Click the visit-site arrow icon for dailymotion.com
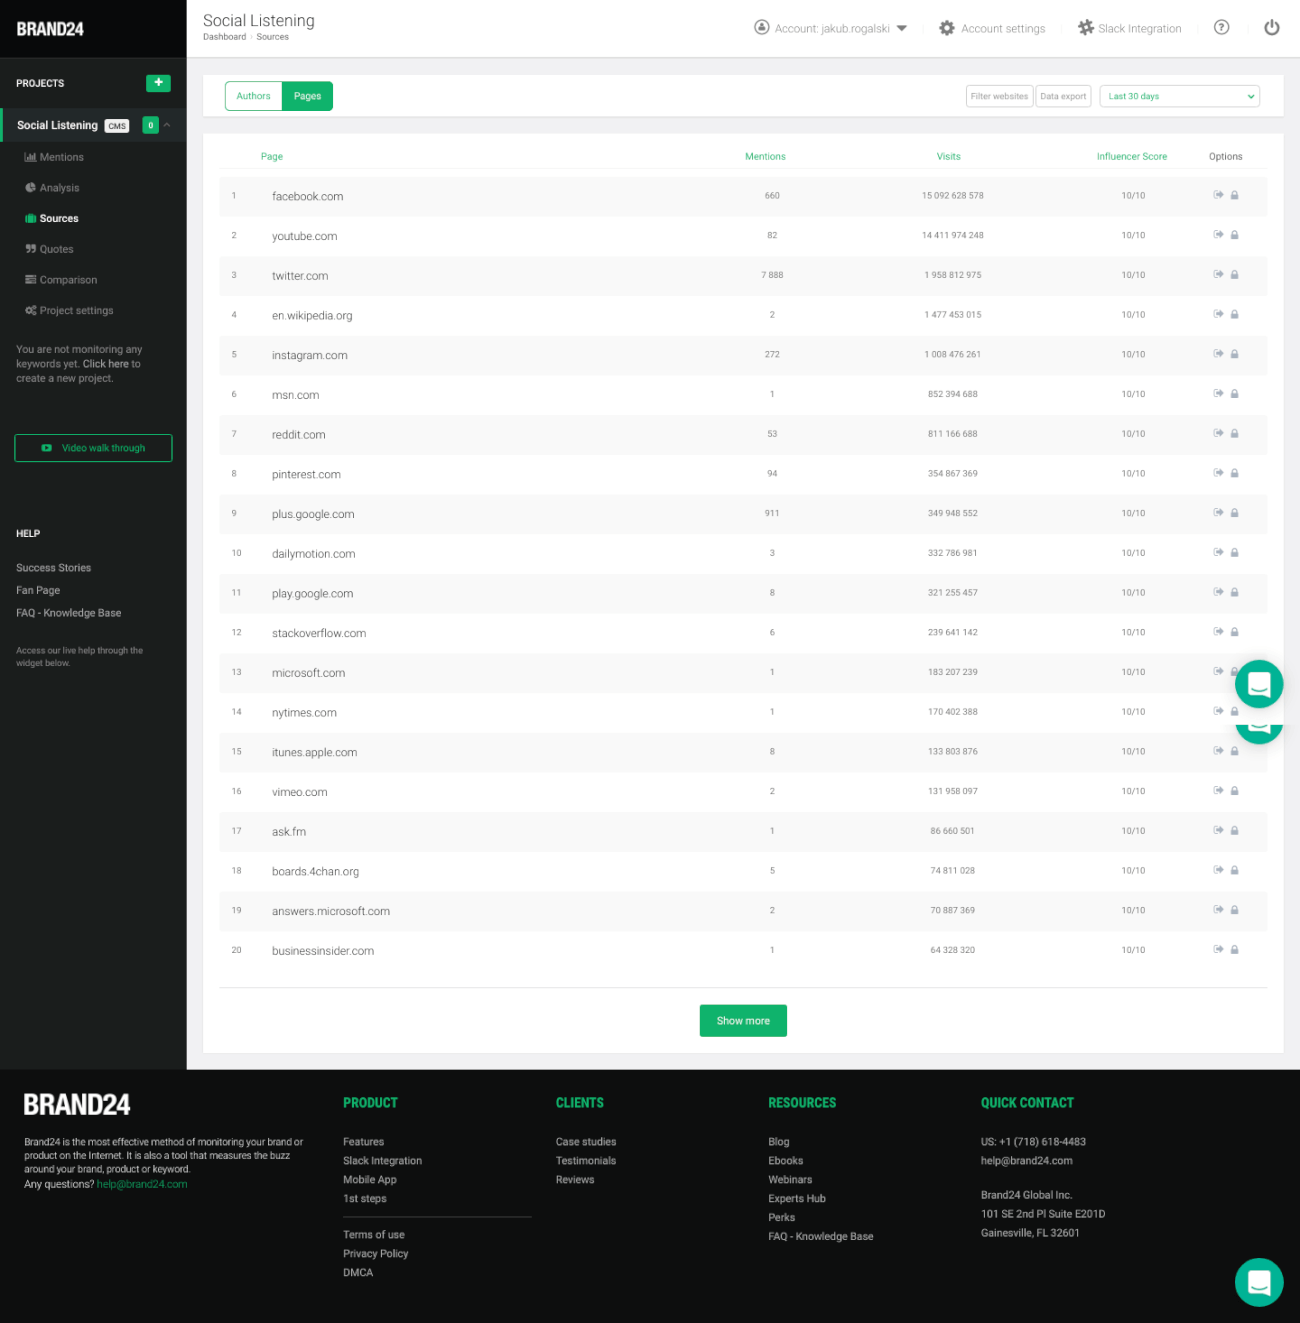 [1218, 552]
